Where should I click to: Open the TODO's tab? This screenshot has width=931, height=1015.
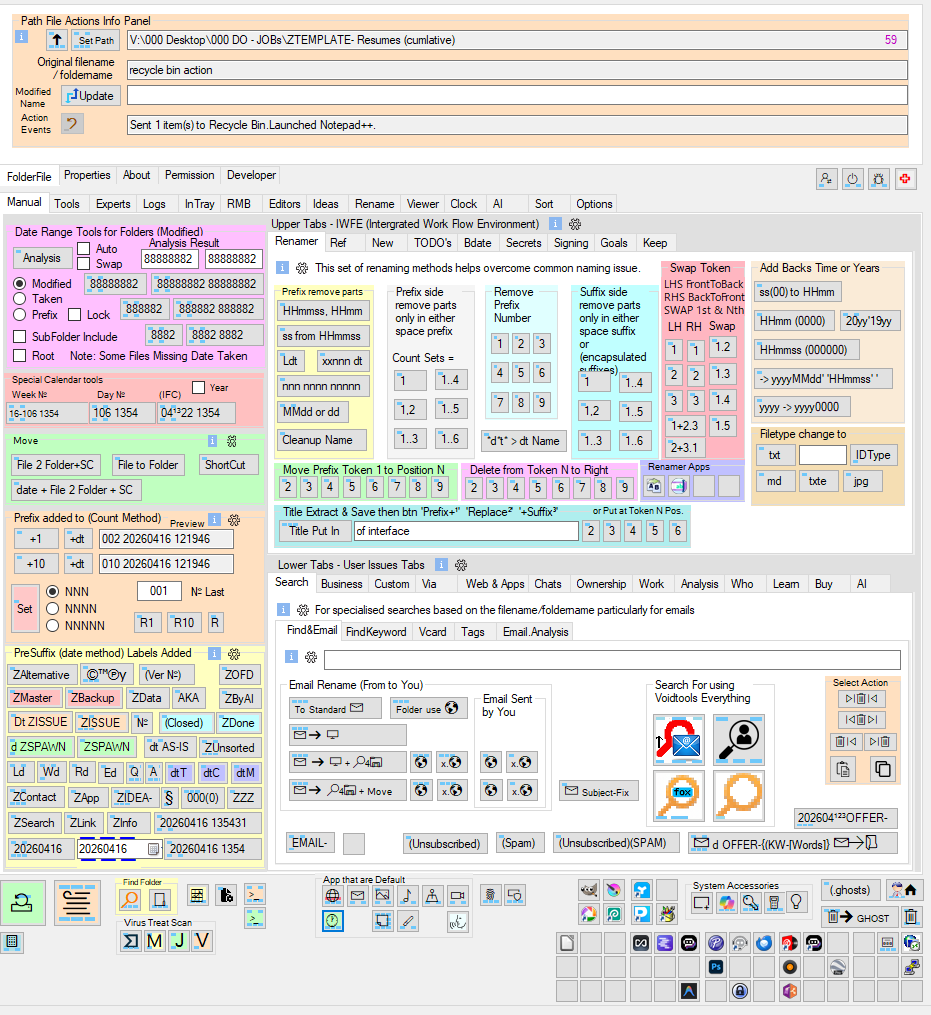pyautogui.click(x=432, y=243)
